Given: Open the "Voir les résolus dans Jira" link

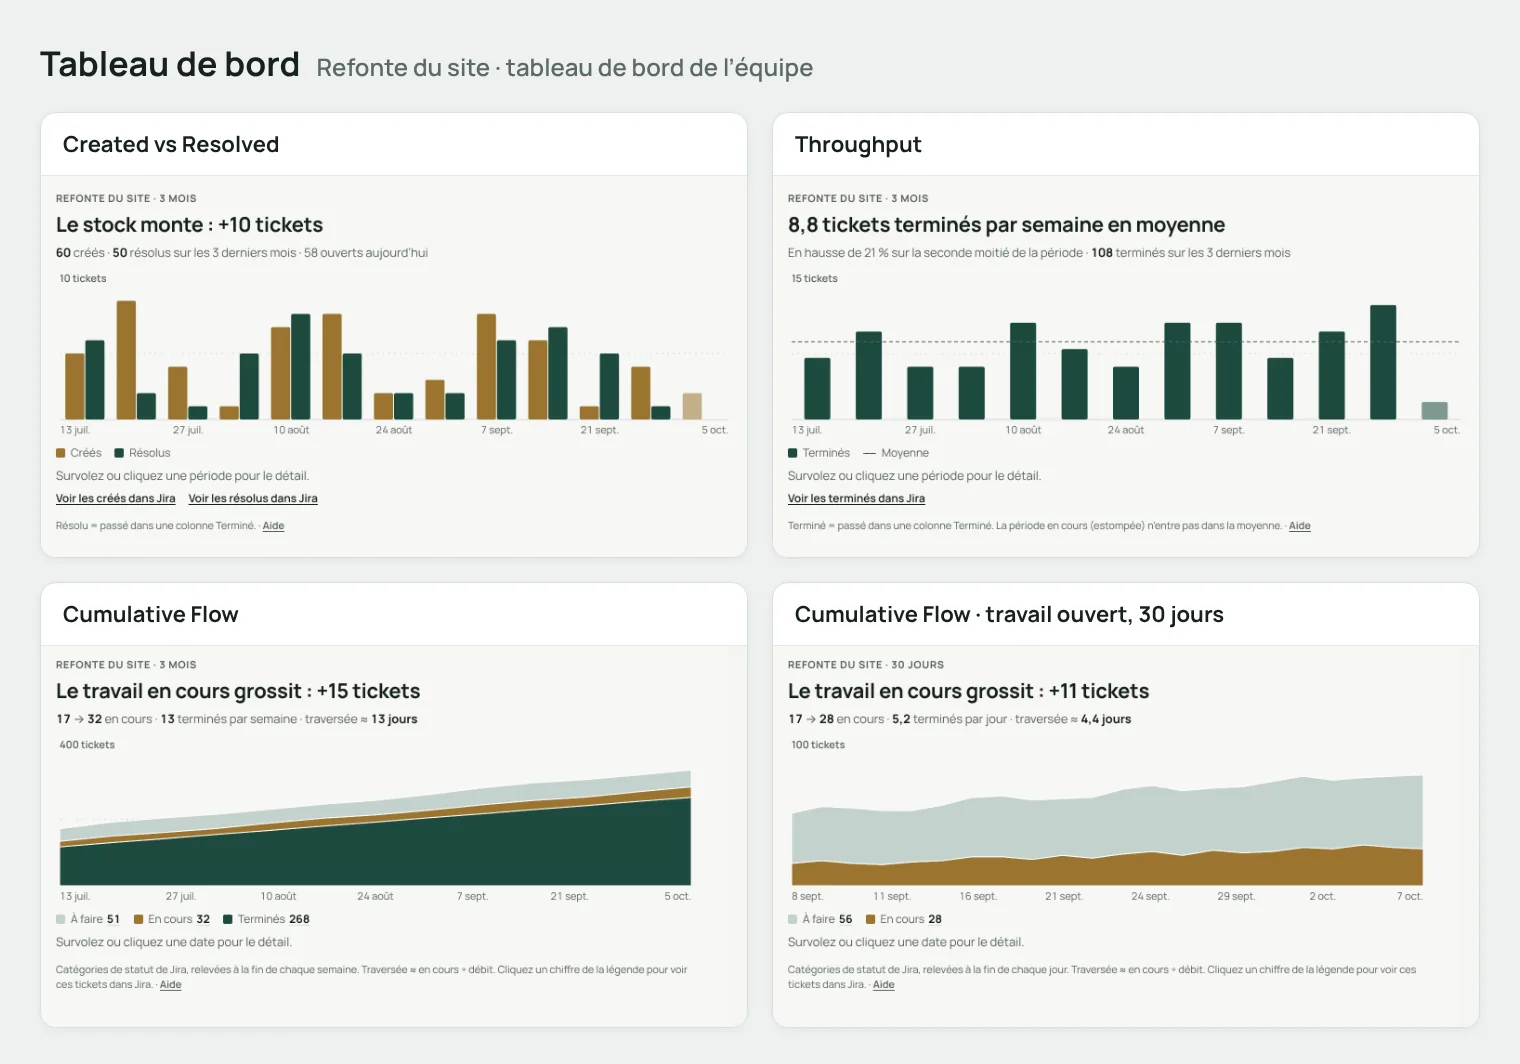Looking at the screenshot, I should [x=253, y=498].
